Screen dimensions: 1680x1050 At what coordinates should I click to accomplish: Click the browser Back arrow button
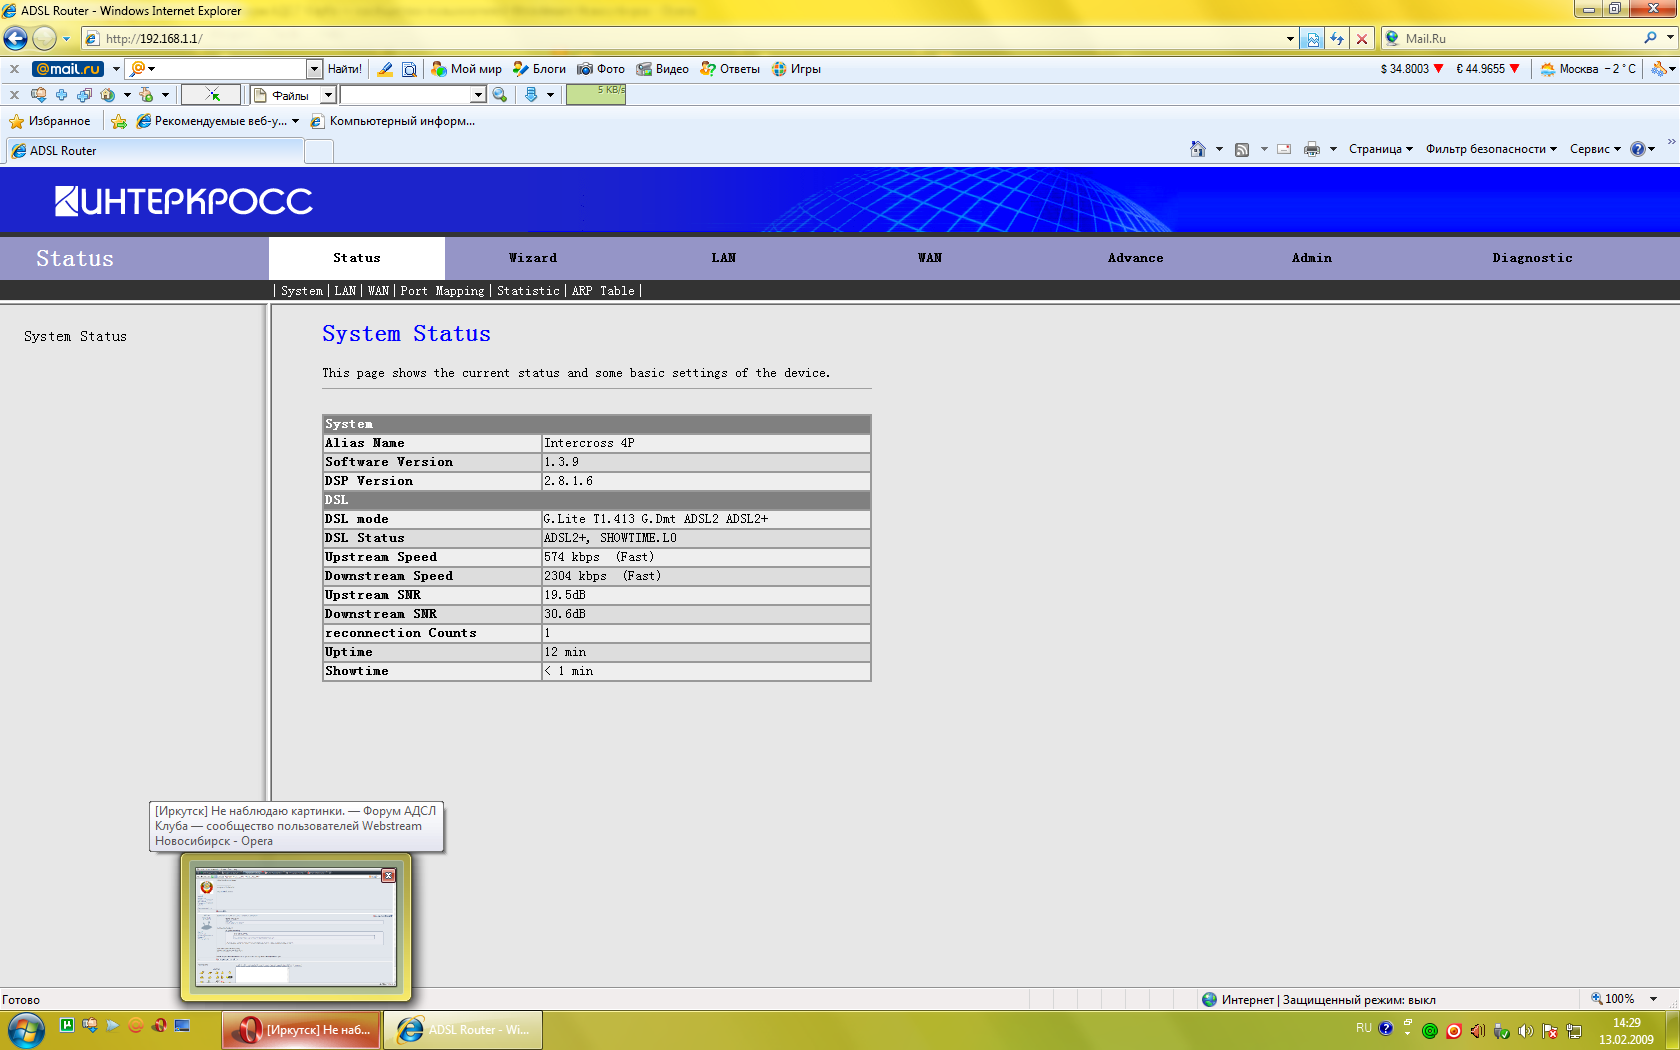(x=16, y=39)
